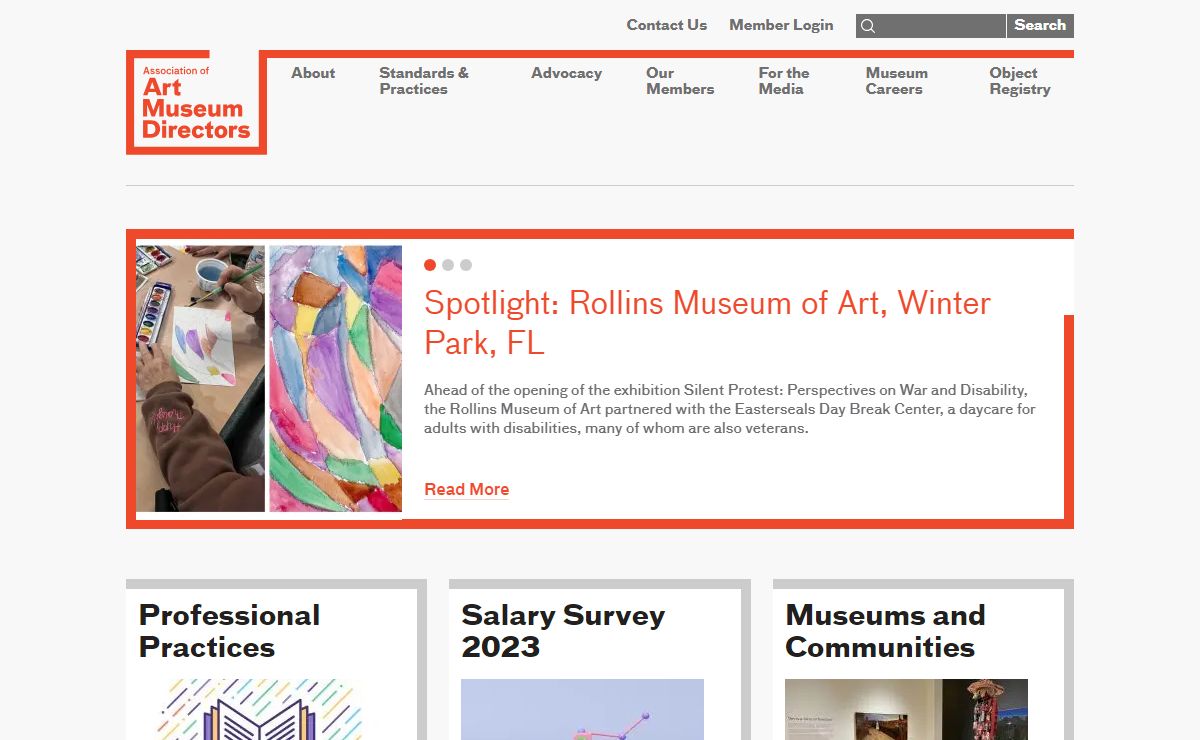View the colorful abstract watercolor image

336,379
